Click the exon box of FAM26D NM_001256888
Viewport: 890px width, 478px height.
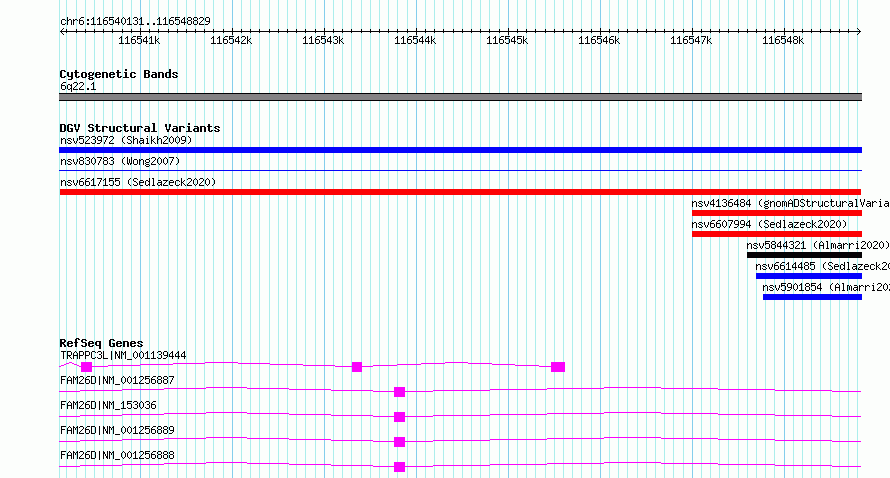[x=400, y=467]
